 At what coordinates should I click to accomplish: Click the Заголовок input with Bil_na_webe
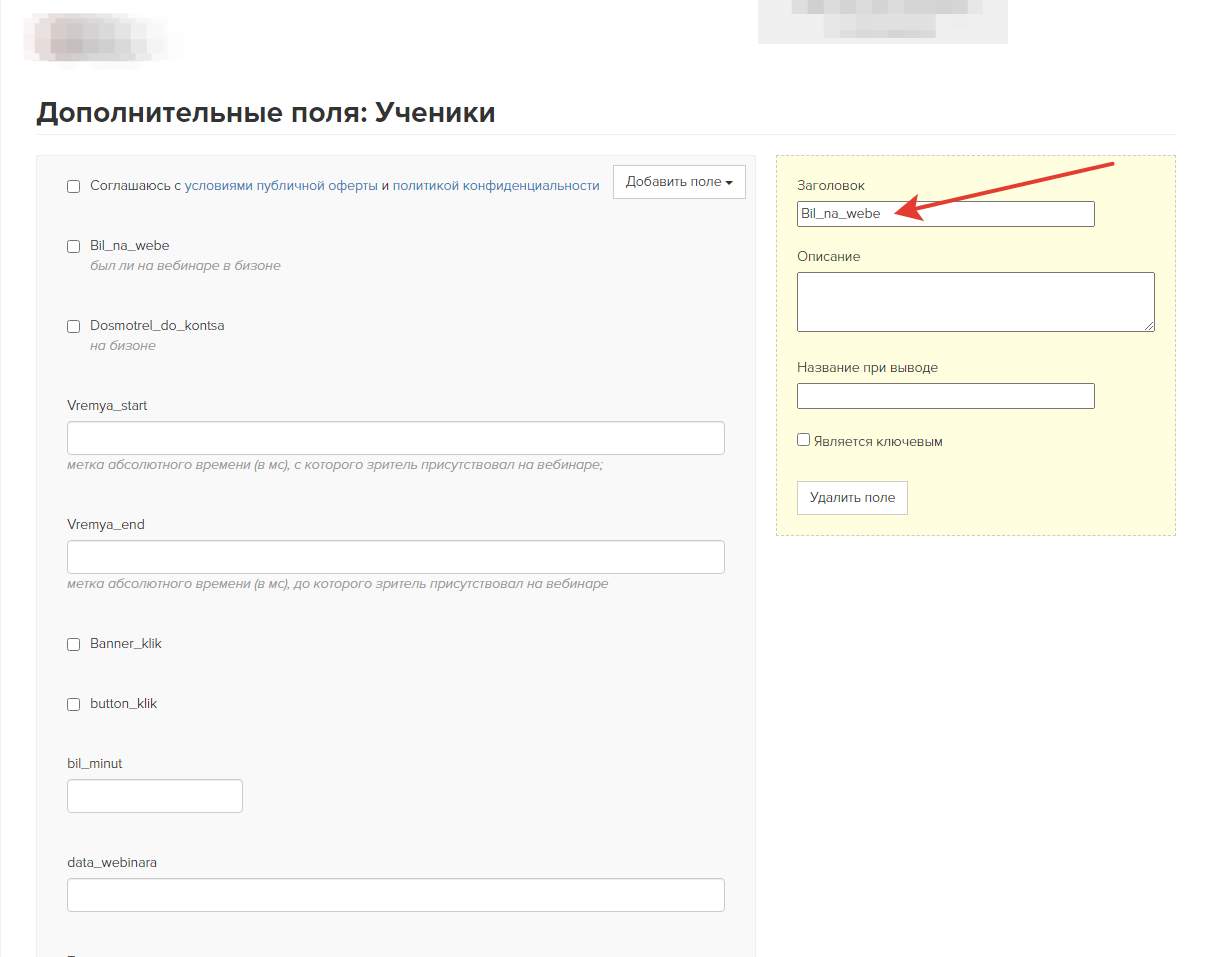(945, 214)
